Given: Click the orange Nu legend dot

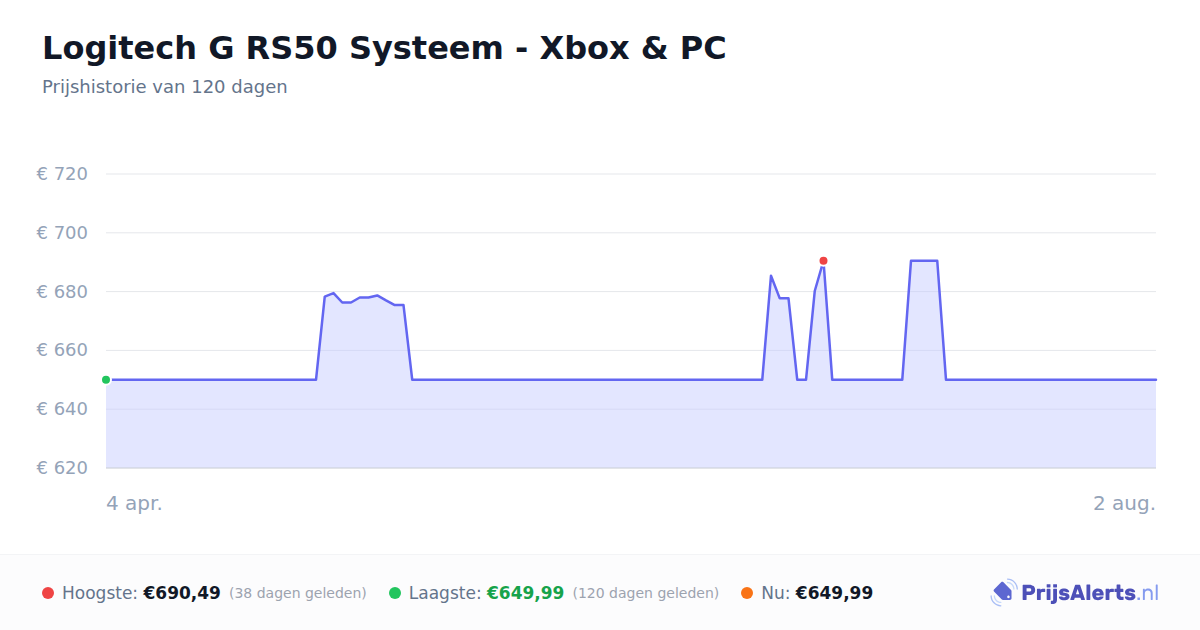Looking at the screenshot, I should [747, 593].
